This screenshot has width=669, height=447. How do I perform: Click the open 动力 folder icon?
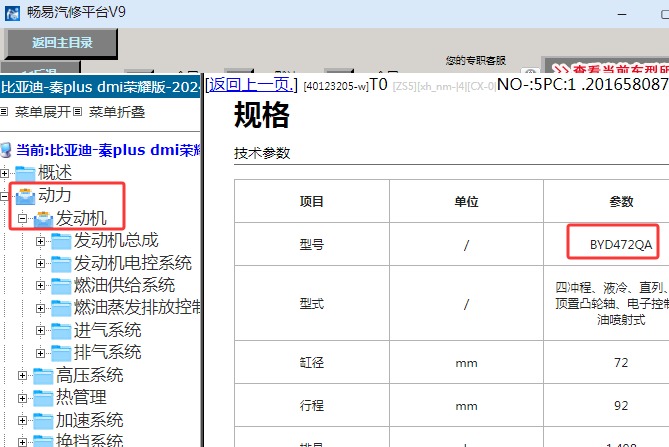point(25,196)
